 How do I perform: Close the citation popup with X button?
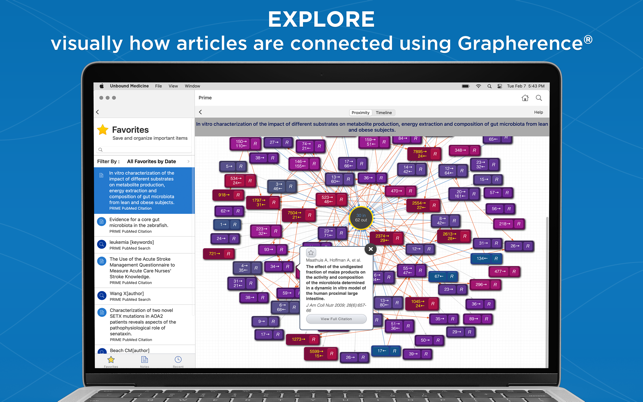point(370,249)
